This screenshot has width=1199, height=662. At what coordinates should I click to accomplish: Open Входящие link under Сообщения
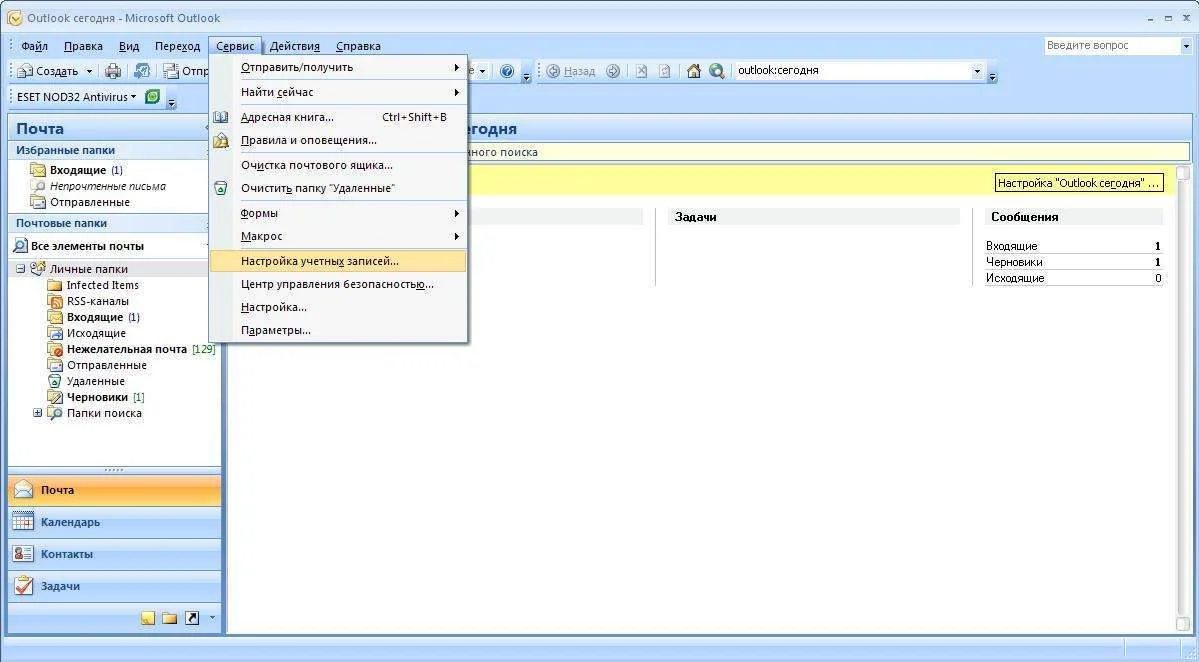[x=1011, y=246]
